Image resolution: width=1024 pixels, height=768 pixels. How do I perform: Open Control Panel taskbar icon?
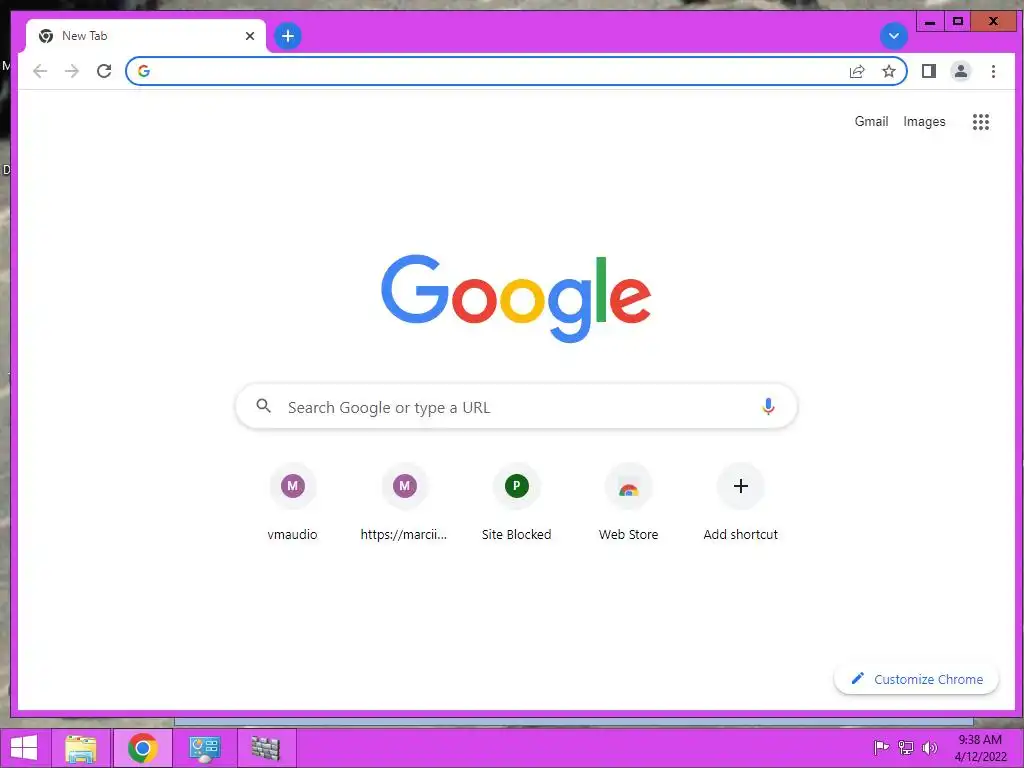pos(204,748)
